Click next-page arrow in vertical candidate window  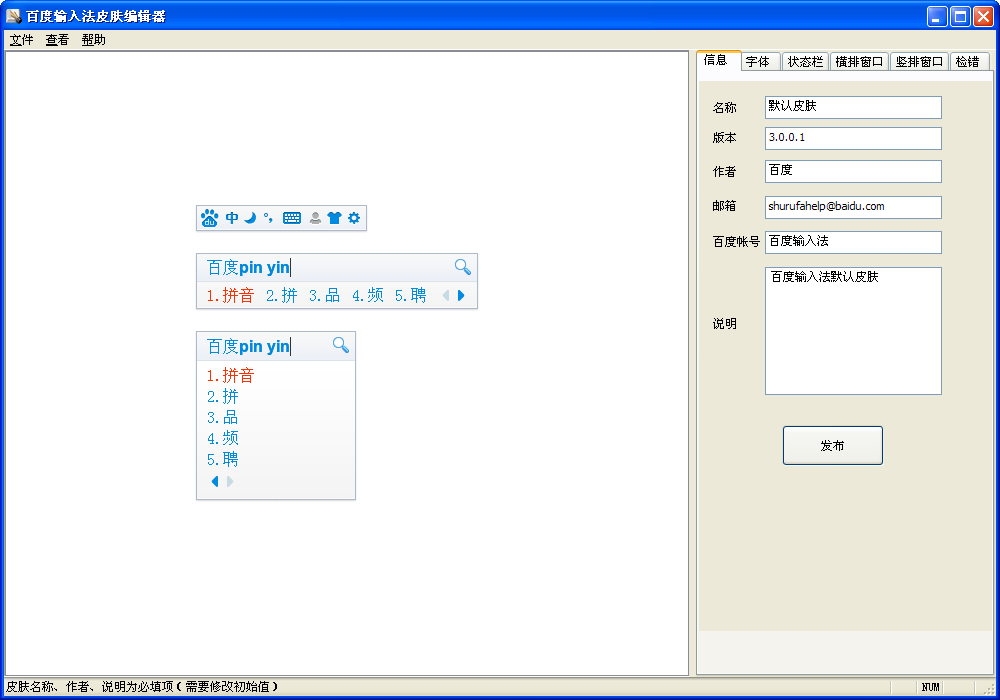pos(230,481)
